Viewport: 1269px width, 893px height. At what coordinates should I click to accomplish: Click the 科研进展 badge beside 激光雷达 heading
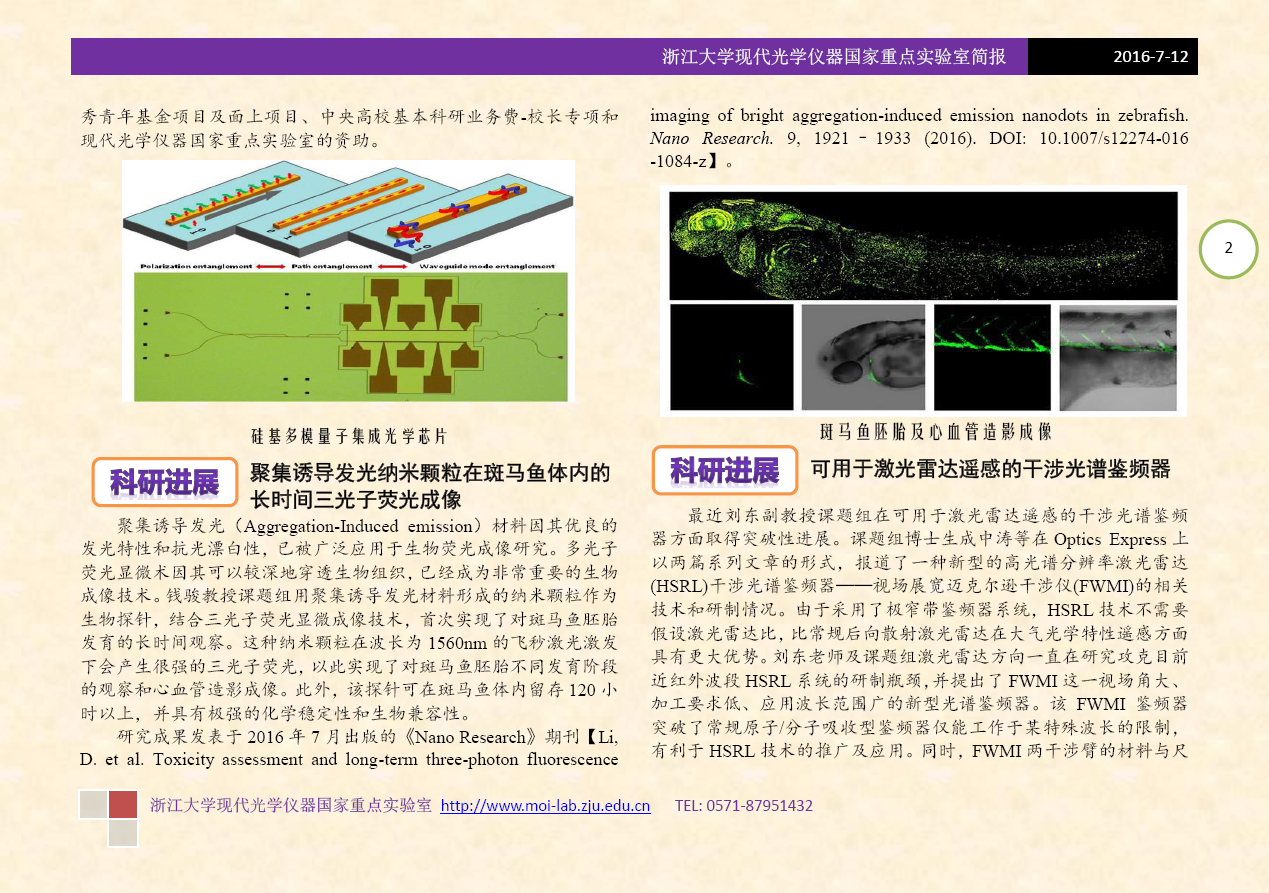pyautogui.click(x=725, y=470)
